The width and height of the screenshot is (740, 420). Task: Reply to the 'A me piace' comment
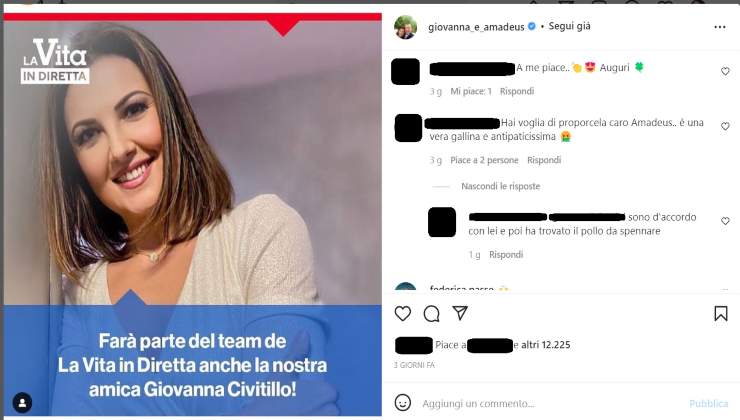(517, 91)
